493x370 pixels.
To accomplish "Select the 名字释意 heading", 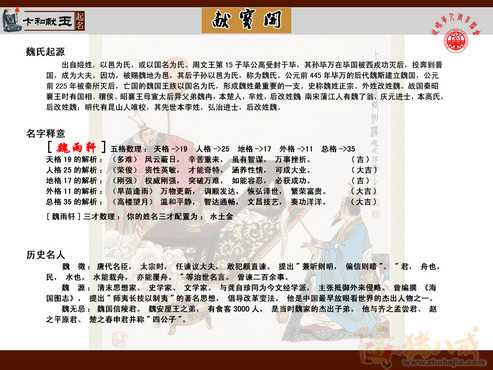I will 45,134.
